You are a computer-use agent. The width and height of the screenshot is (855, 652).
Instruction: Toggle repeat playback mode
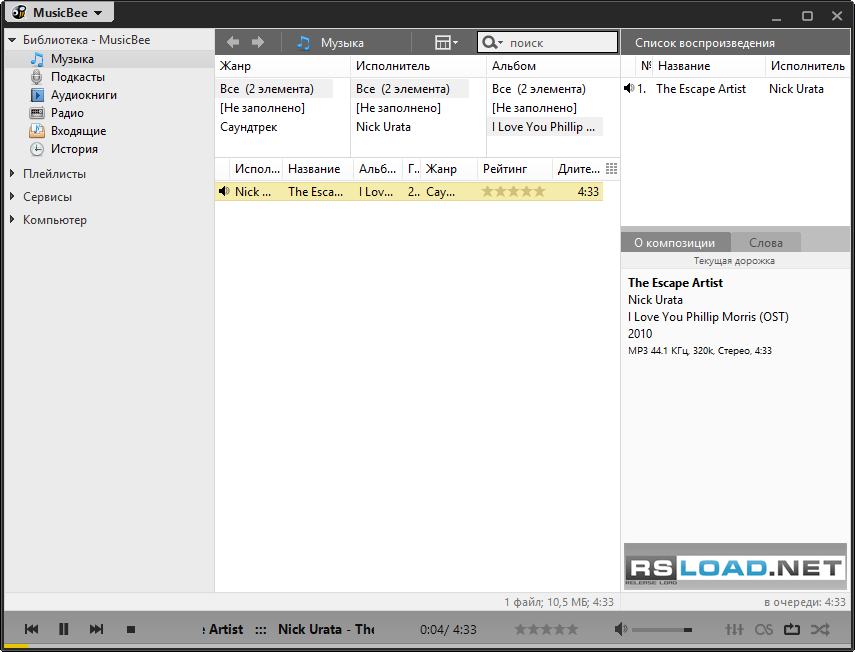(792, 629)
